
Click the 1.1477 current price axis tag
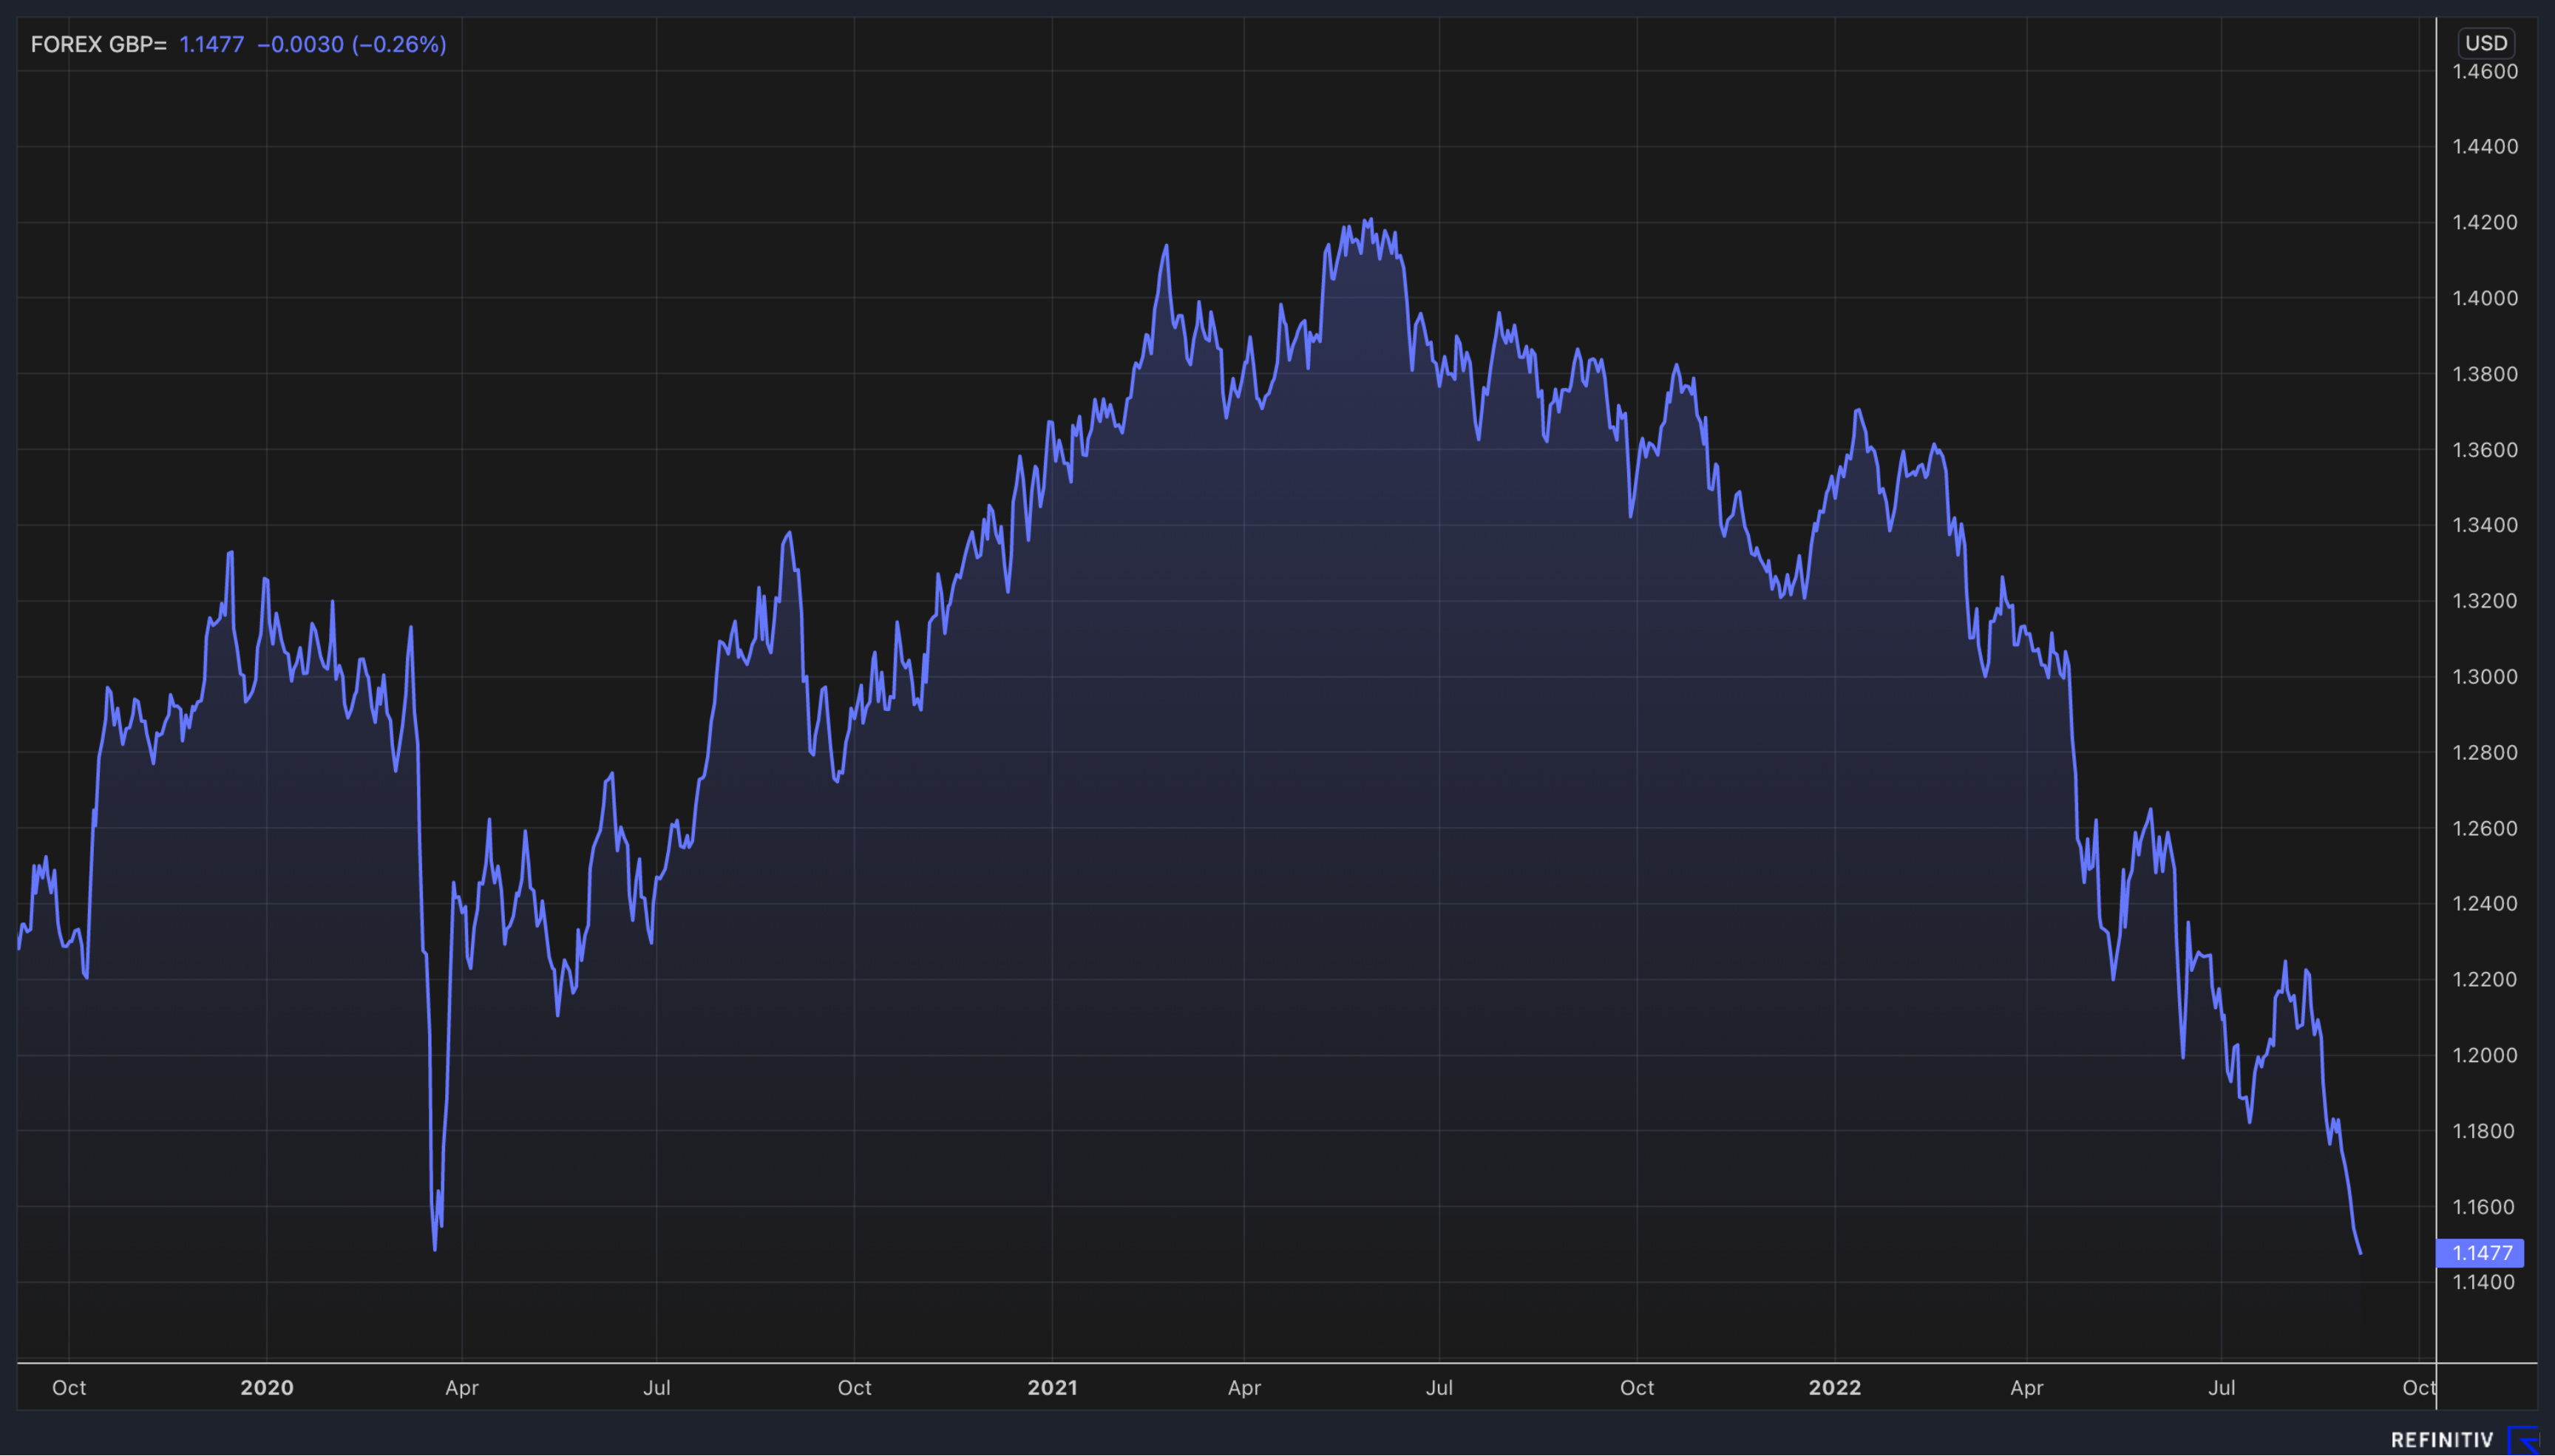click(2482, 1253)
